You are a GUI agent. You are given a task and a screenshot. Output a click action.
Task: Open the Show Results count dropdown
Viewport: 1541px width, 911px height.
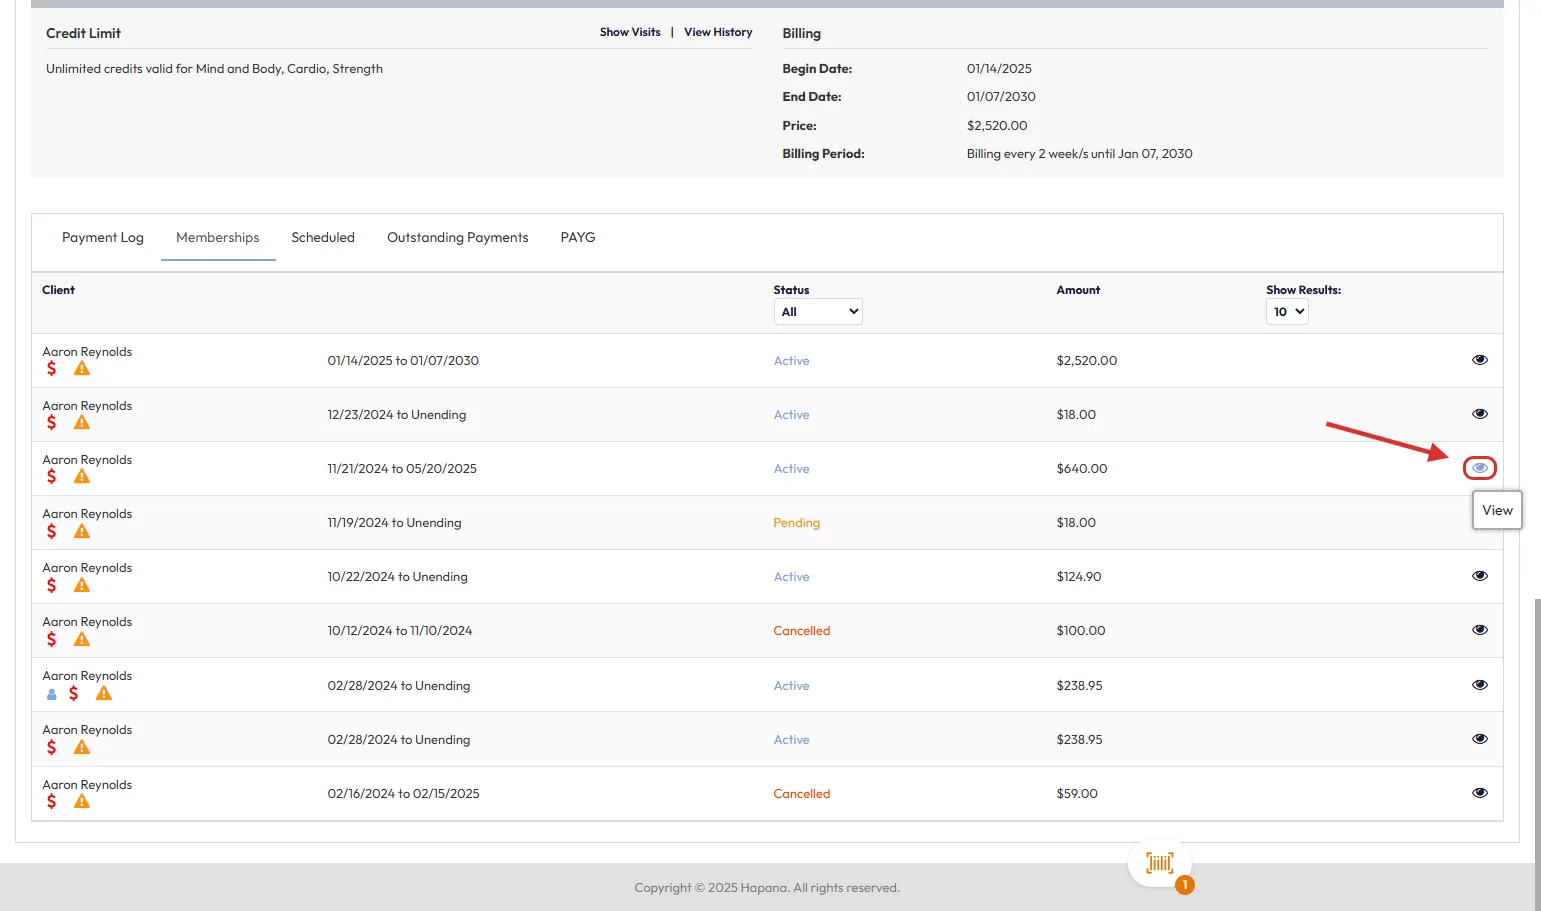[1286, 312]
